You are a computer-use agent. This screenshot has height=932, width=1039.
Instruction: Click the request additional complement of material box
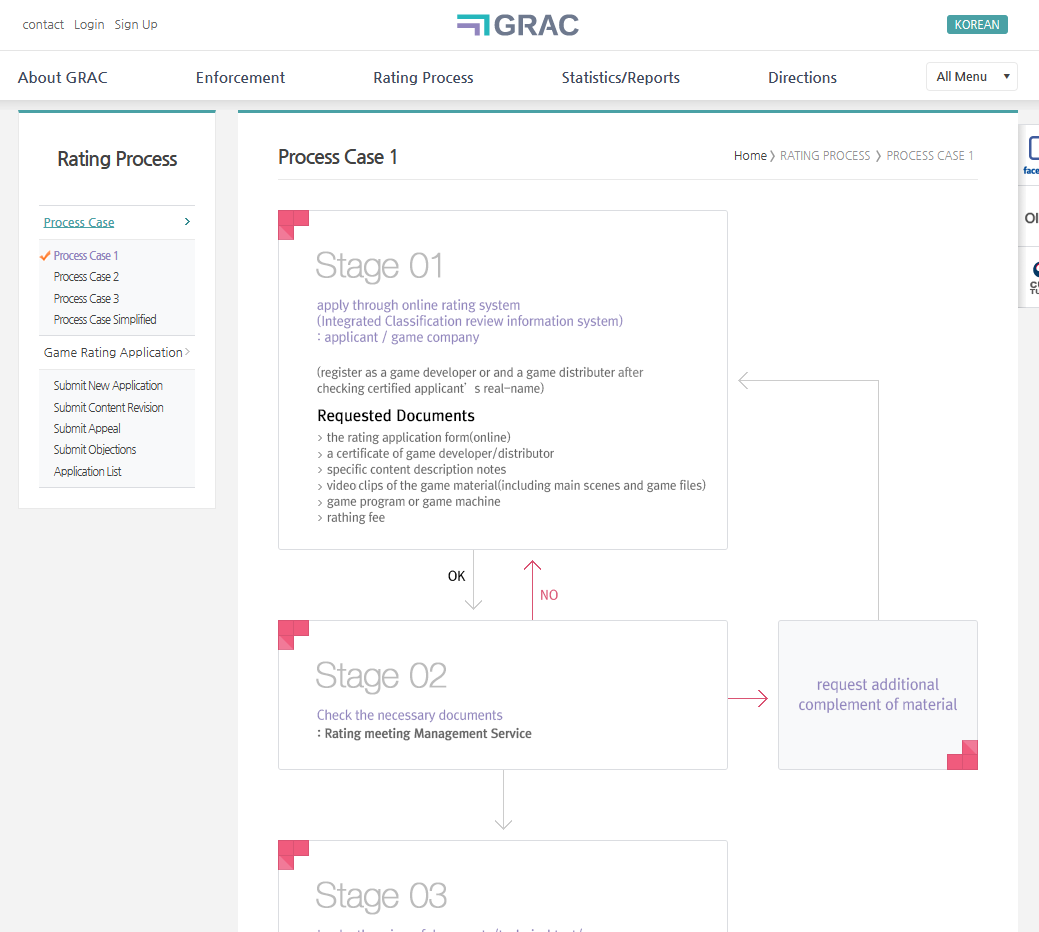tap(877, 694)
